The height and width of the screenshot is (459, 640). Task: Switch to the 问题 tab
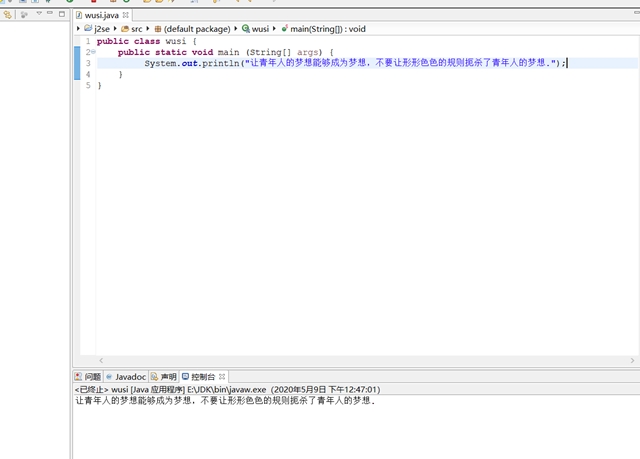92,377
